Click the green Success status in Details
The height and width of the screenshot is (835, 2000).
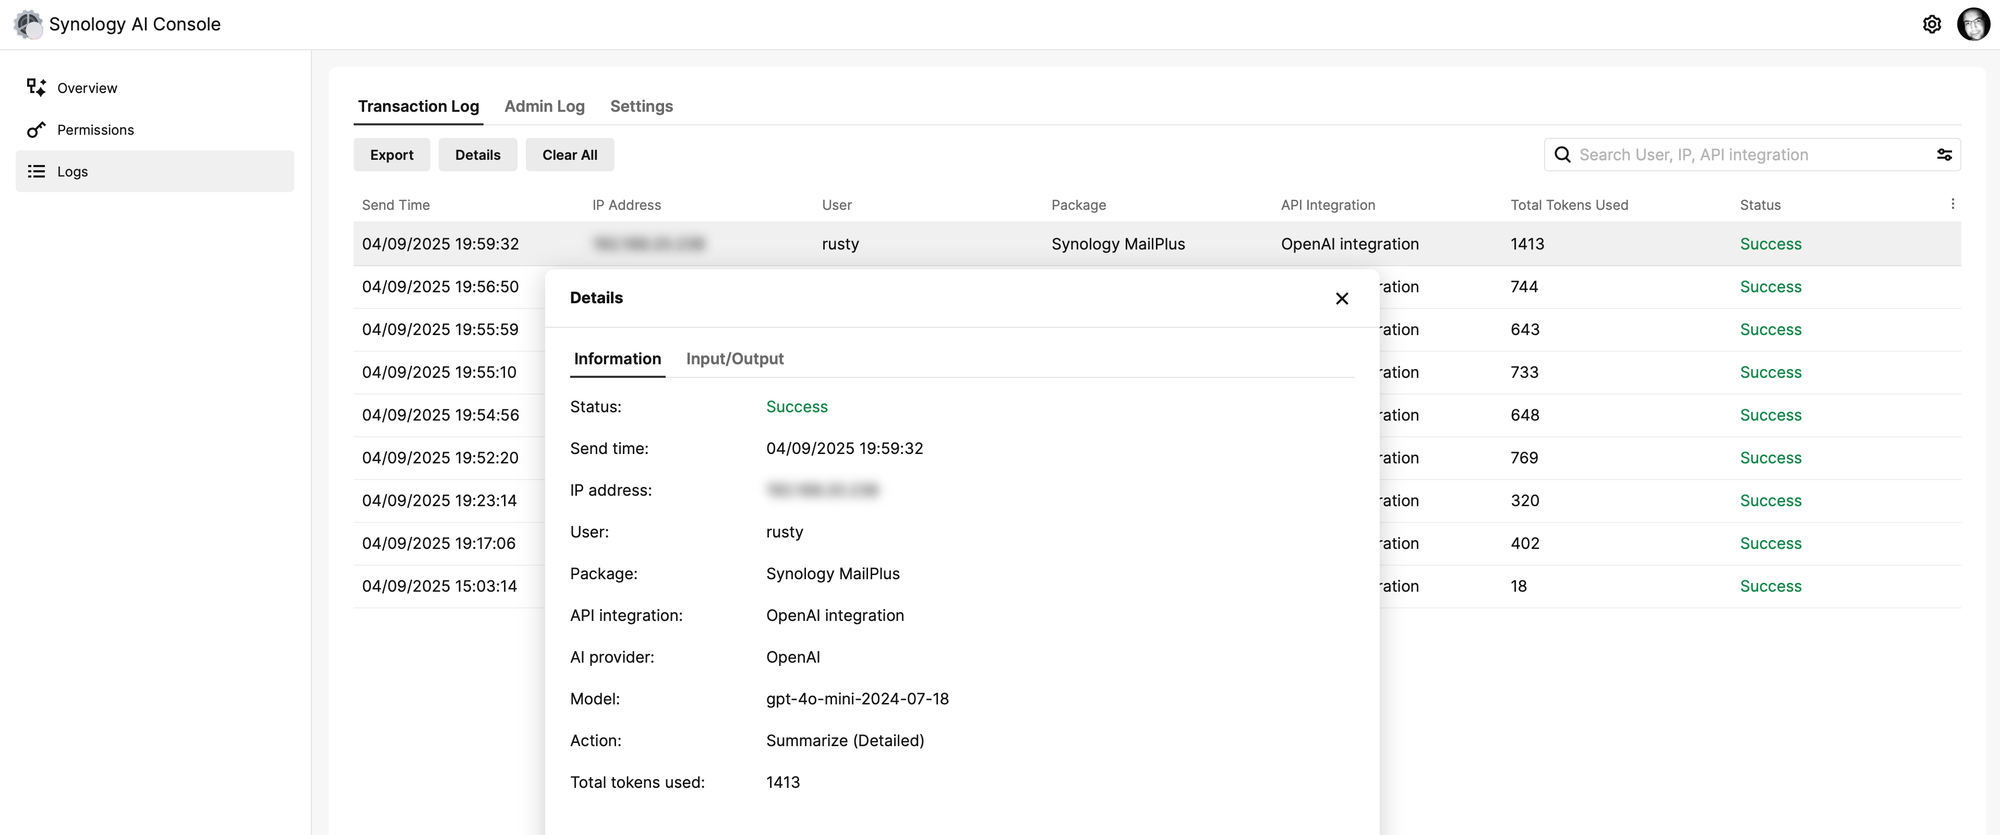797,407
